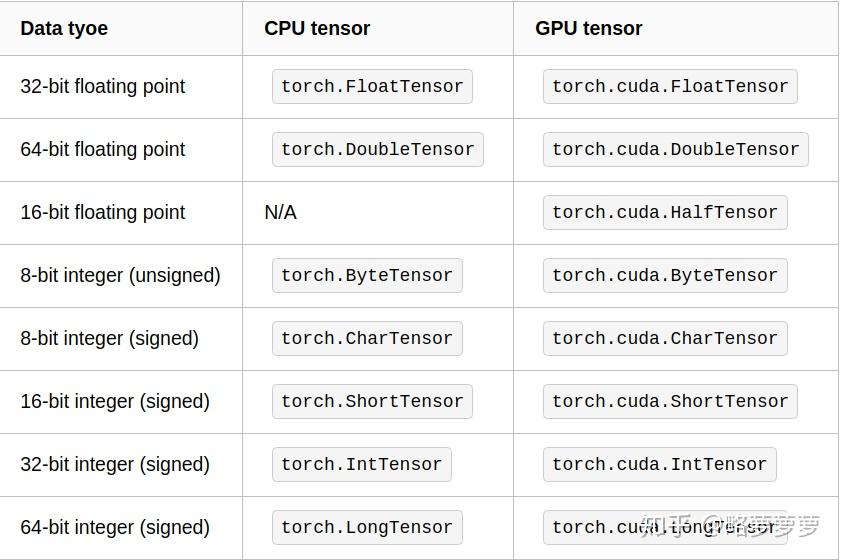The height and width of the screenshot is (560, 841).
Task: Click the "16-bit floating point" row label
Action: (103, 212)
